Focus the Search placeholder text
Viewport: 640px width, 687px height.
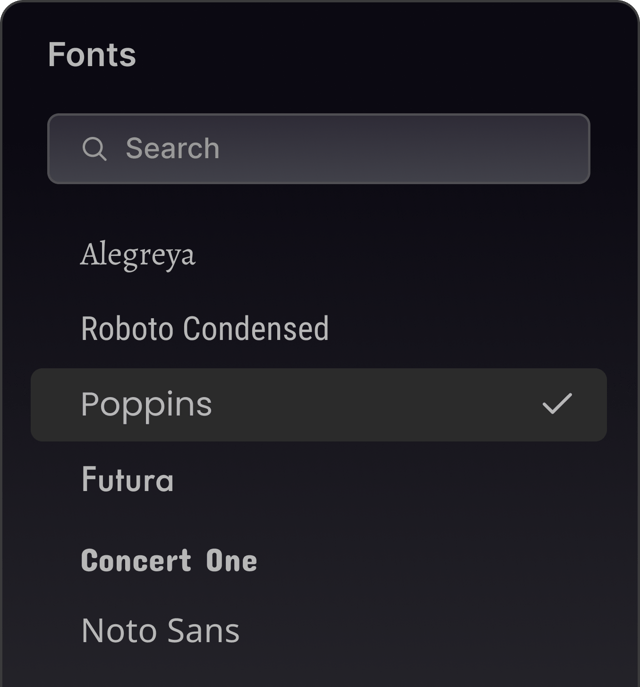point(172,149)
